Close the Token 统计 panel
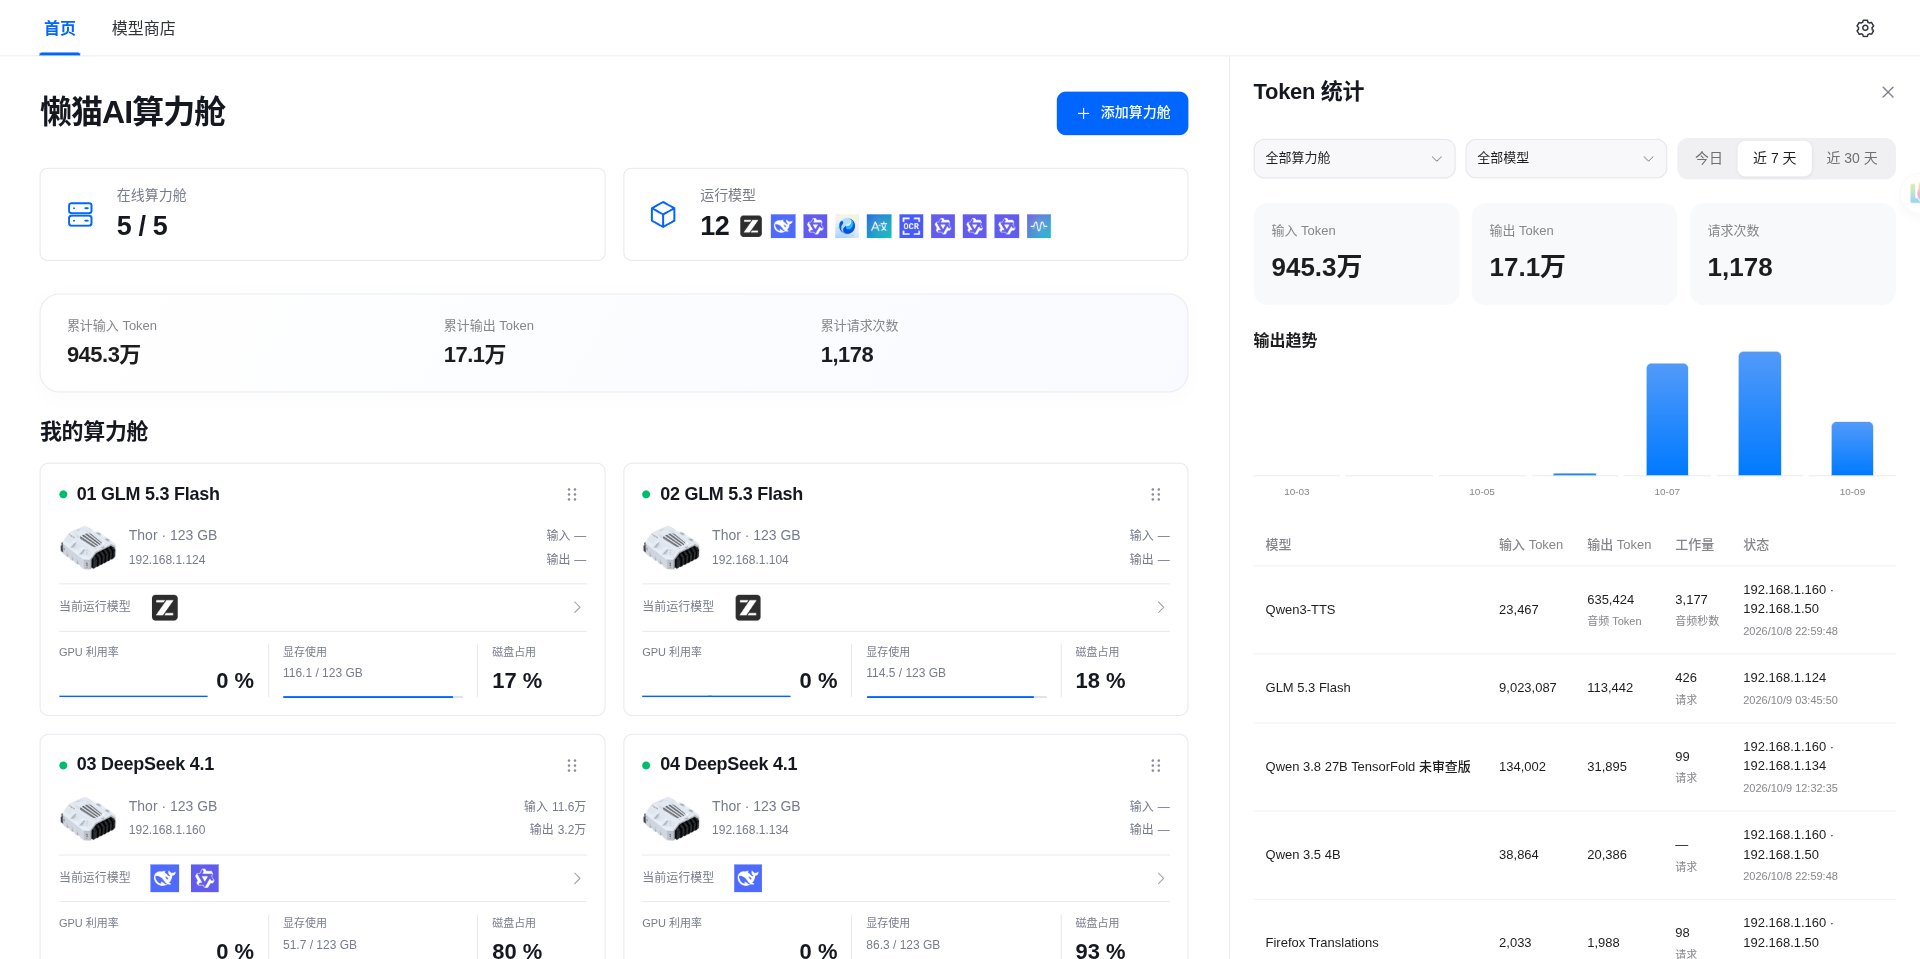The width and height of the screenshot is (1920, 959). (x=1888, y=92)
